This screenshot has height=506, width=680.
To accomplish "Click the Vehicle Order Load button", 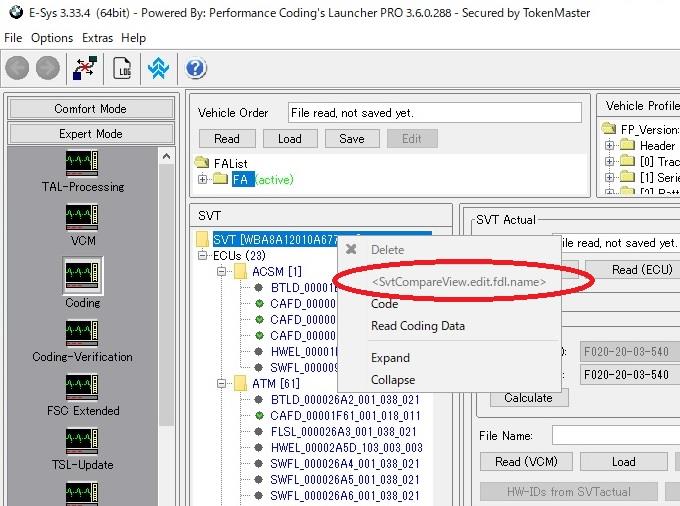I will coord(290,139).
